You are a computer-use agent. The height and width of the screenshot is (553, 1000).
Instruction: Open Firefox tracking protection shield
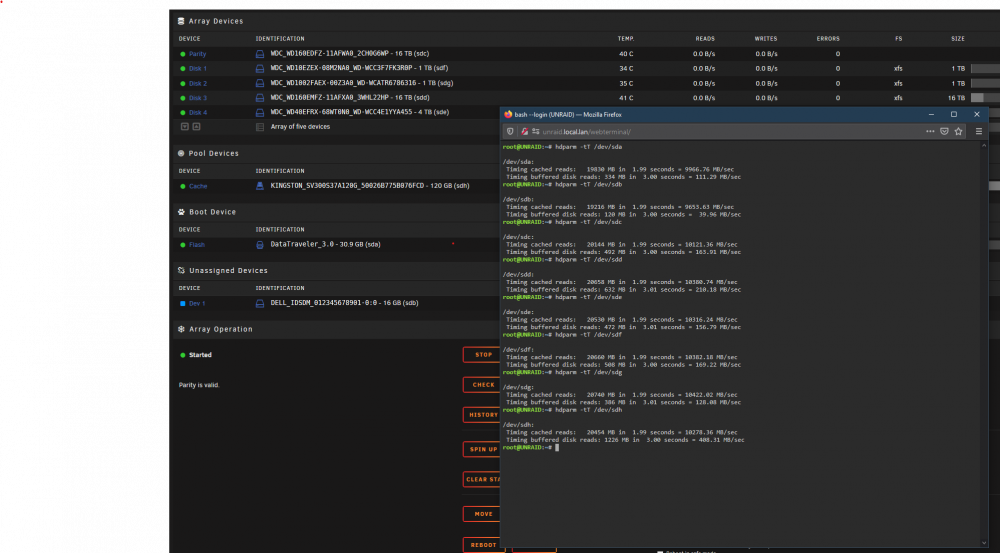(x=510, y=131)
